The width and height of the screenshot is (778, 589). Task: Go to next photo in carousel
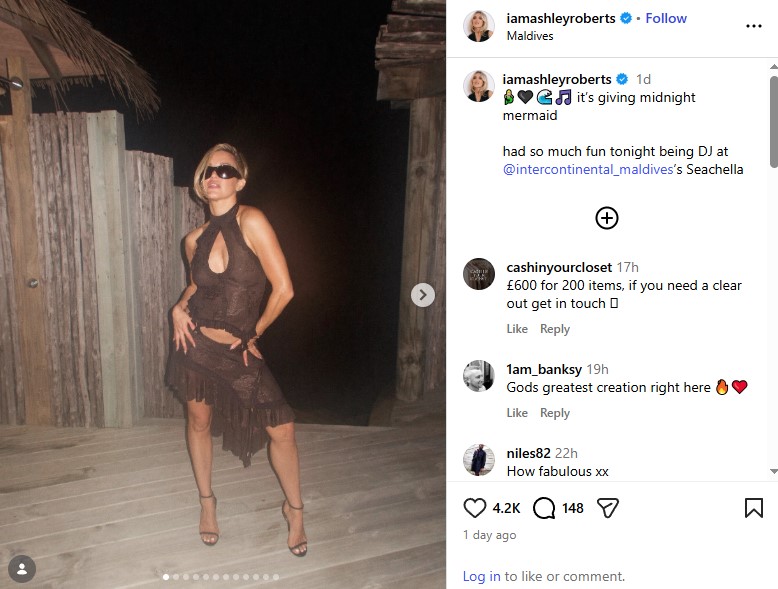point(423,295)
